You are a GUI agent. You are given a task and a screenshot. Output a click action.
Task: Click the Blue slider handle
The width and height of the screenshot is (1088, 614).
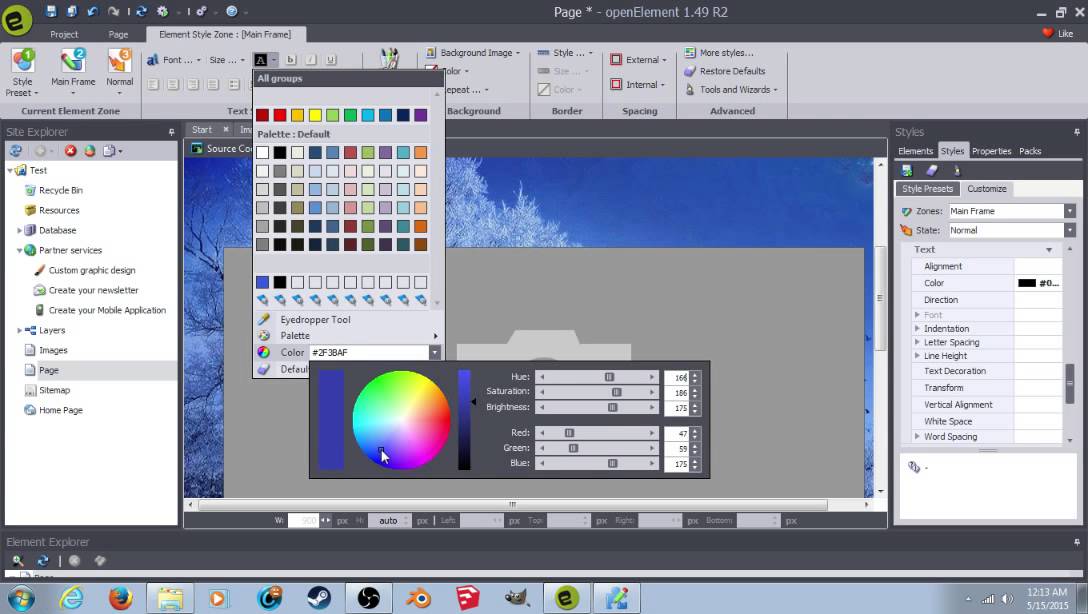tap(613, 463)
